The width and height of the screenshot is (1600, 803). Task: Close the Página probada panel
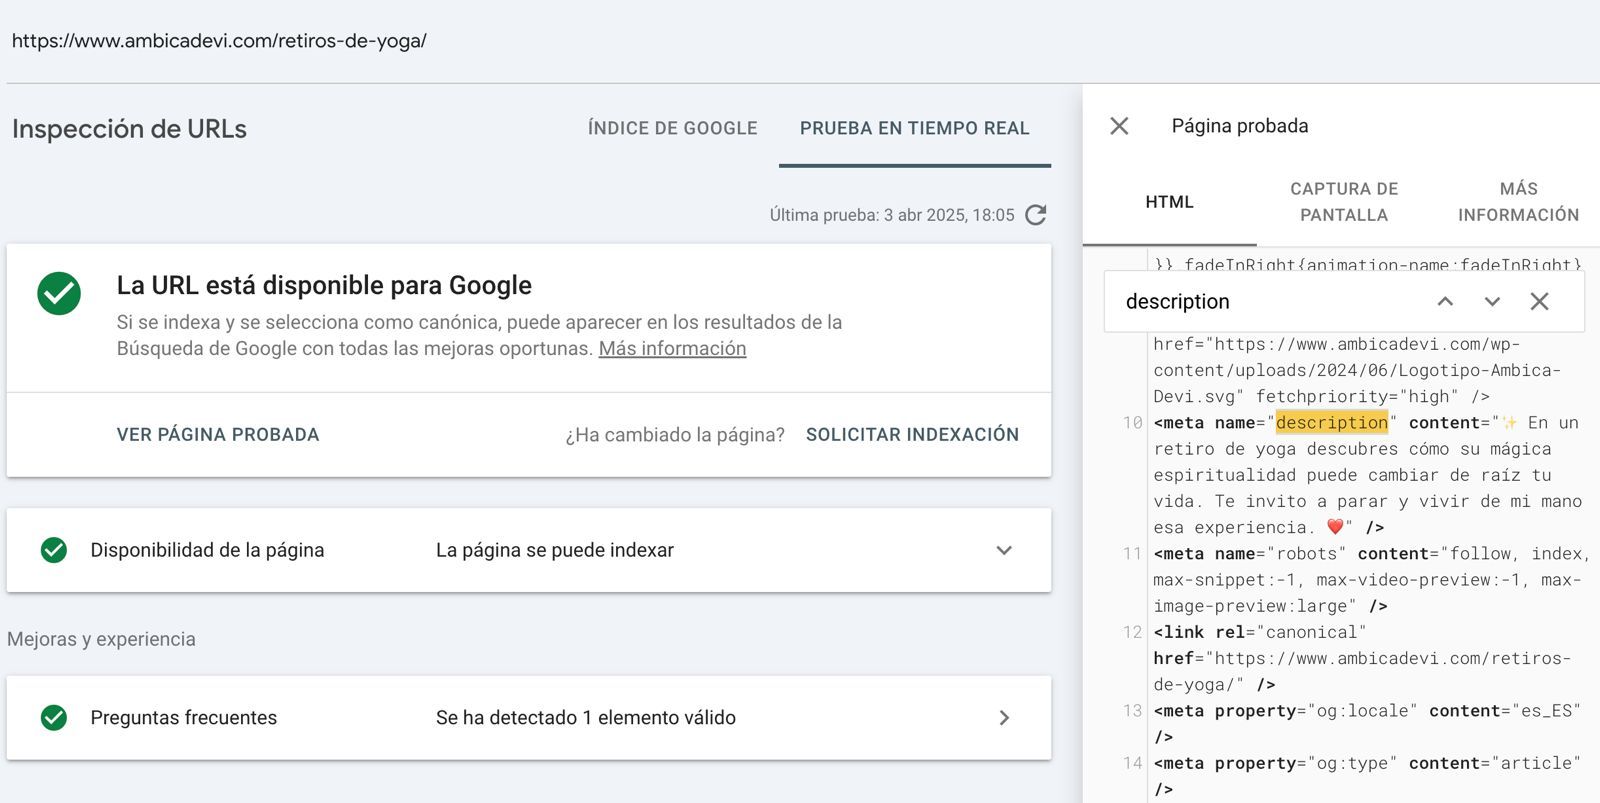pos(1119,126)
